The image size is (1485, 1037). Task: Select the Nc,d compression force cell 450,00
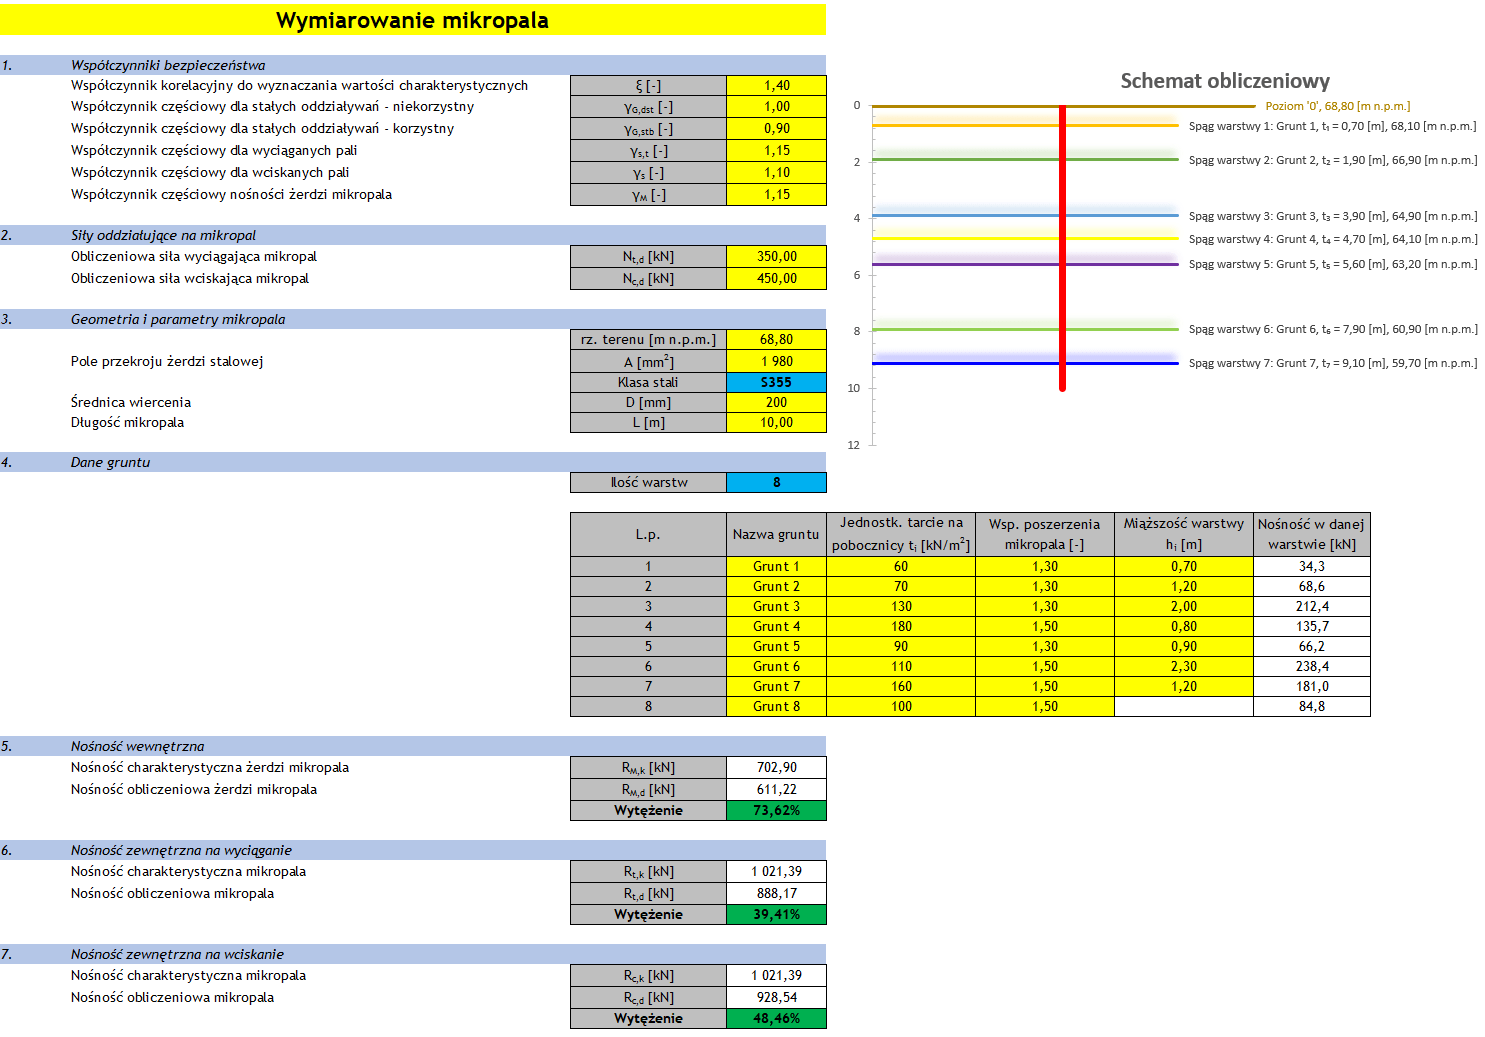tap(776, 279)
